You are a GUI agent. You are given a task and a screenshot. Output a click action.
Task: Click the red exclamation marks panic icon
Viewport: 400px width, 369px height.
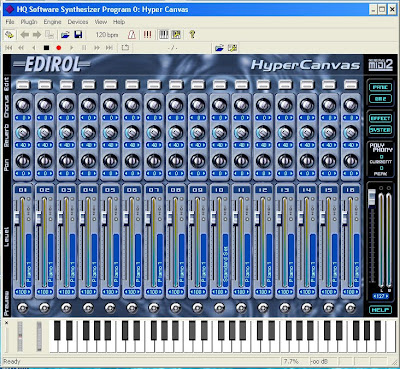pyautogui.click(x=147, y=35)
